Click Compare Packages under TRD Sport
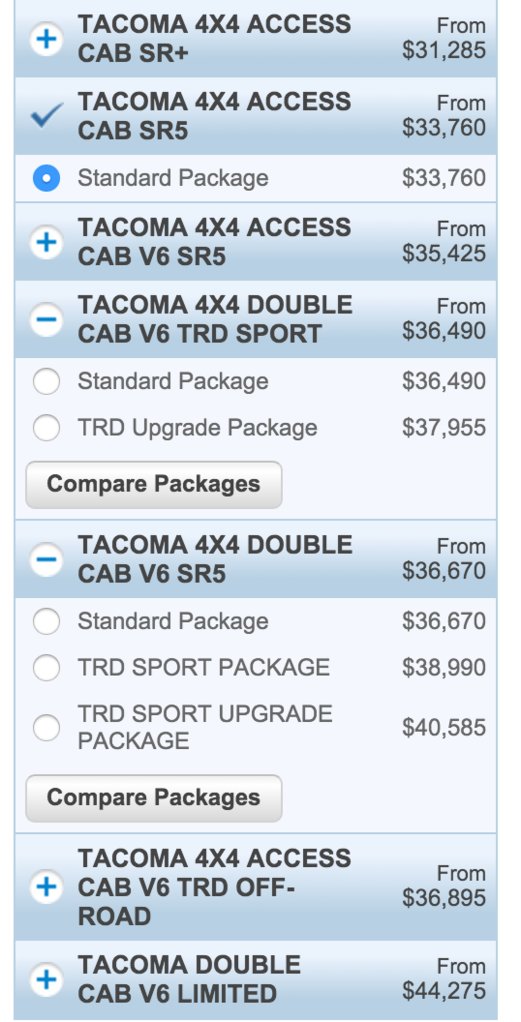Image resolution: width=521 pixels, height=1022 pixels. point(154,484)
